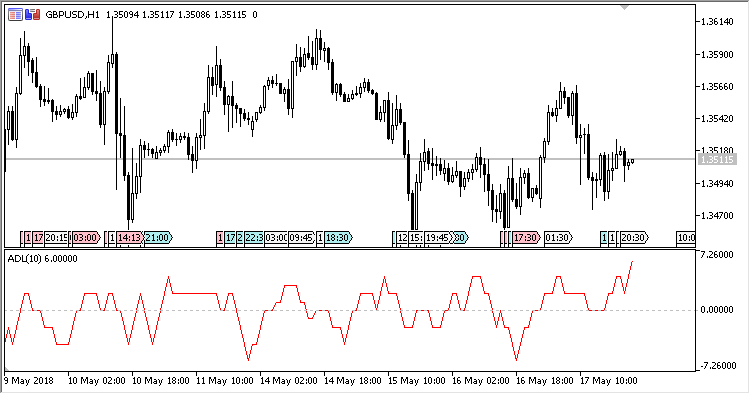
Task: Click the GBPUSD,H1 chart title
Action: coord(72,15)
